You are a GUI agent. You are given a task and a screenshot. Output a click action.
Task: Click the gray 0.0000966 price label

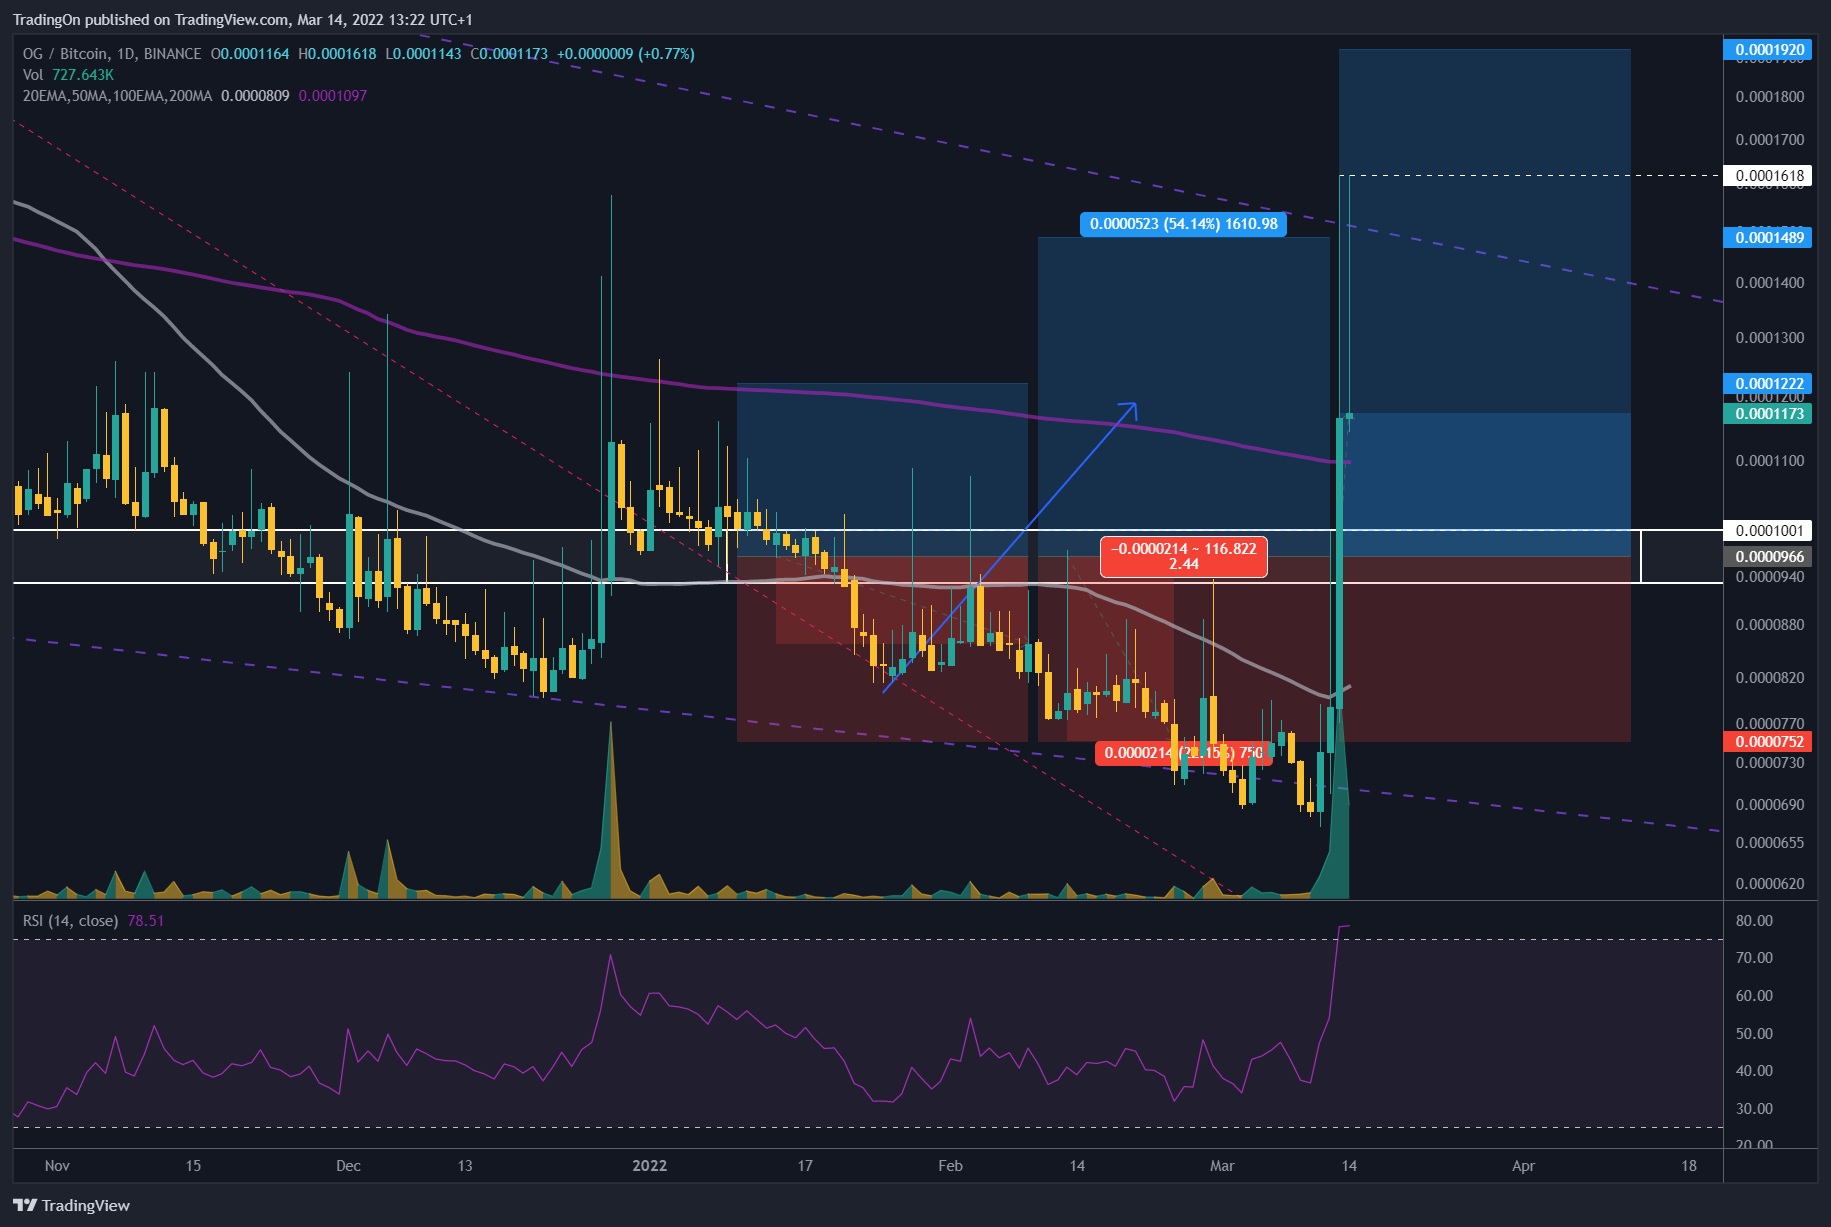point(1769,557)
